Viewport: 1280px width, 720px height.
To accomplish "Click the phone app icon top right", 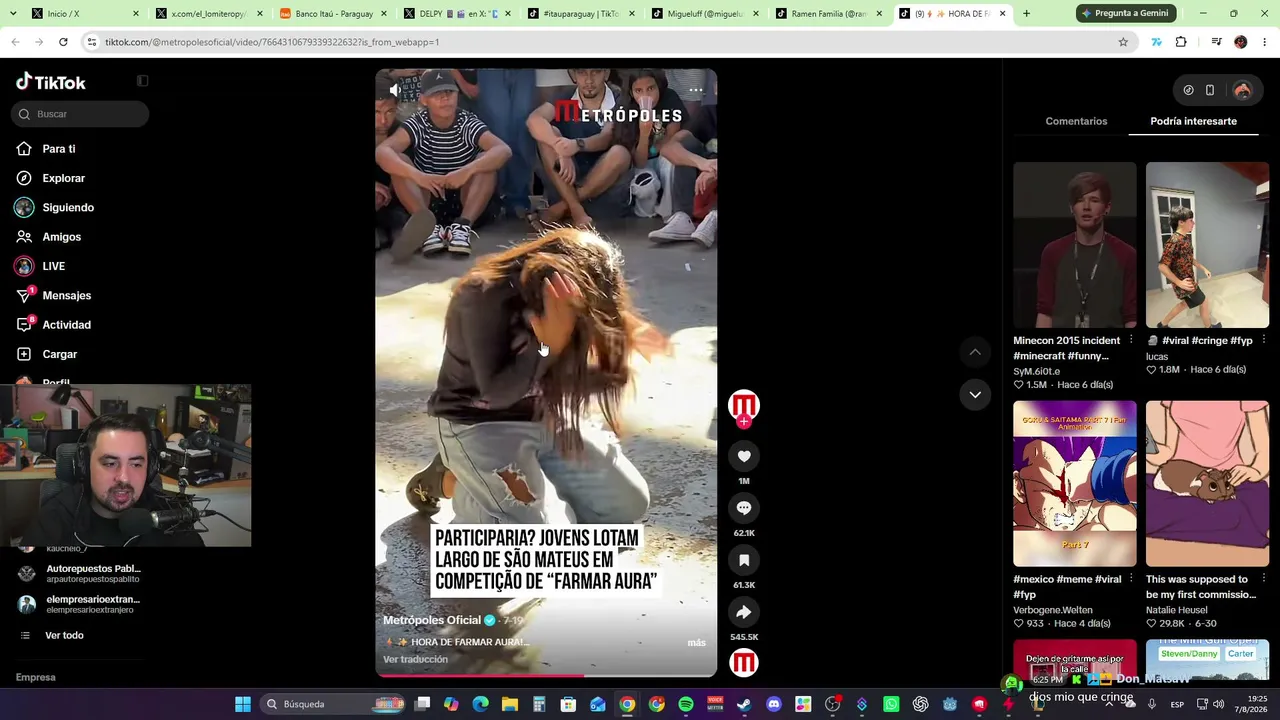I will pyautogui.click(x=1210, y=90).
